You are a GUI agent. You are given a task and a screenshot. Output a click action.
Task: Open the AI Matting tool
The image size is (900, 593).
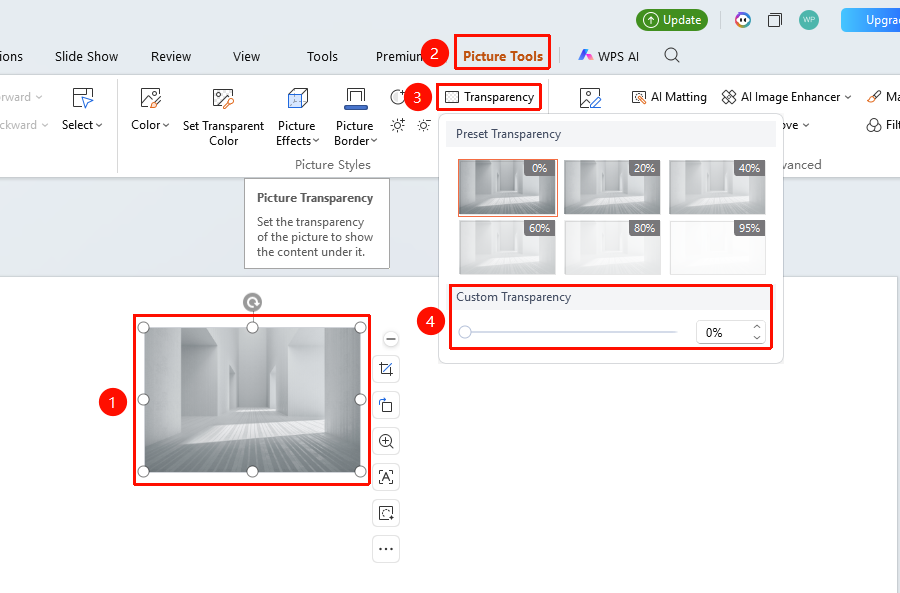(669, 97)
